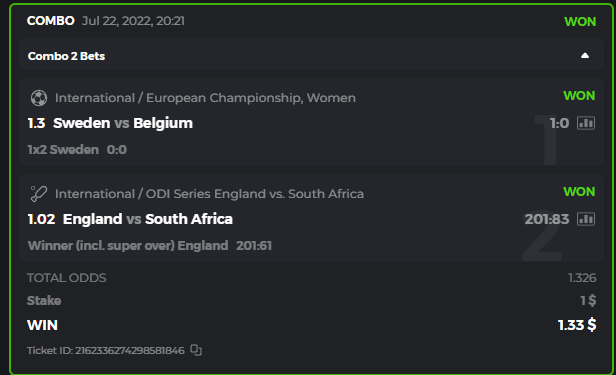Viewport: 616px width, 375px height.
Task: Click the Combo 2 Bets header
Action: coord(311,56)
